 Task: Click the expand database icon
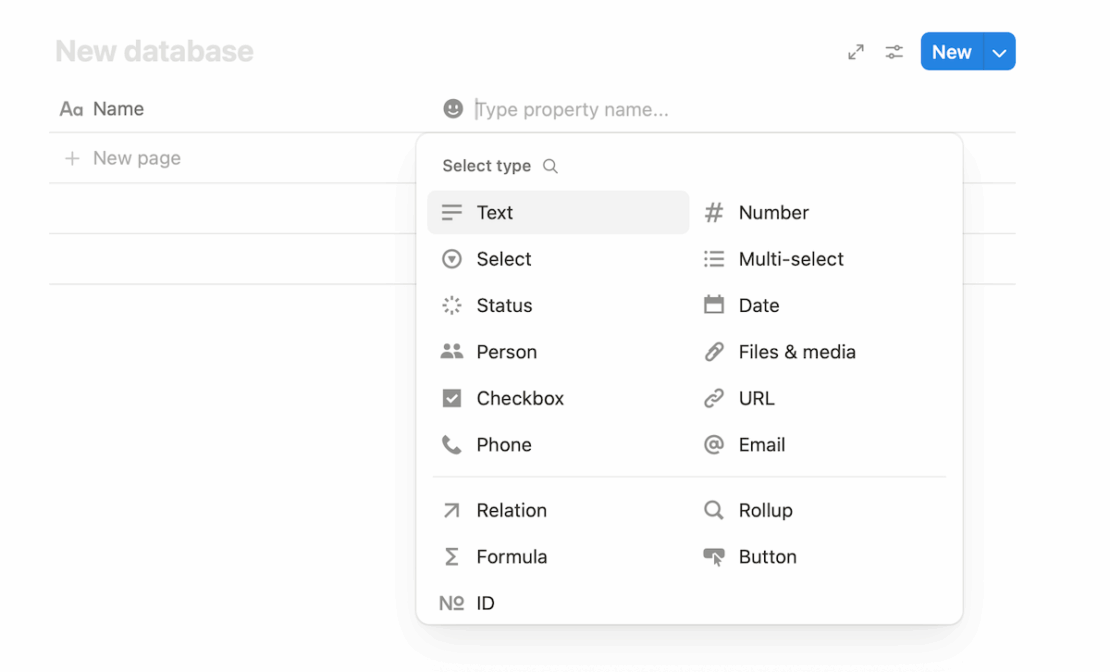click(855, 51)
